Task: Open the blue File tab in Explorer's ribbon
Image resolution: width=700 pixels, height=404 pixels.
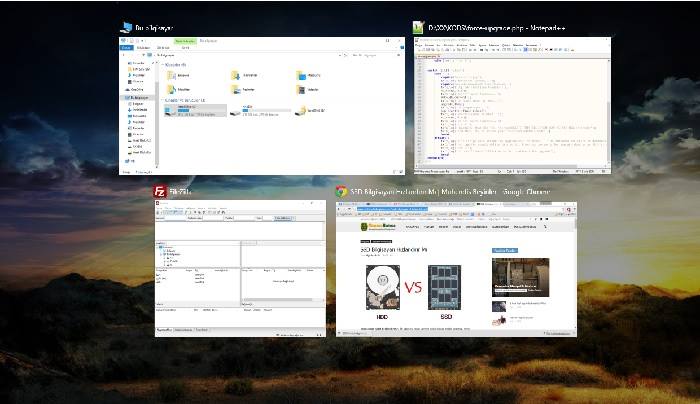Action: [126, 46]
